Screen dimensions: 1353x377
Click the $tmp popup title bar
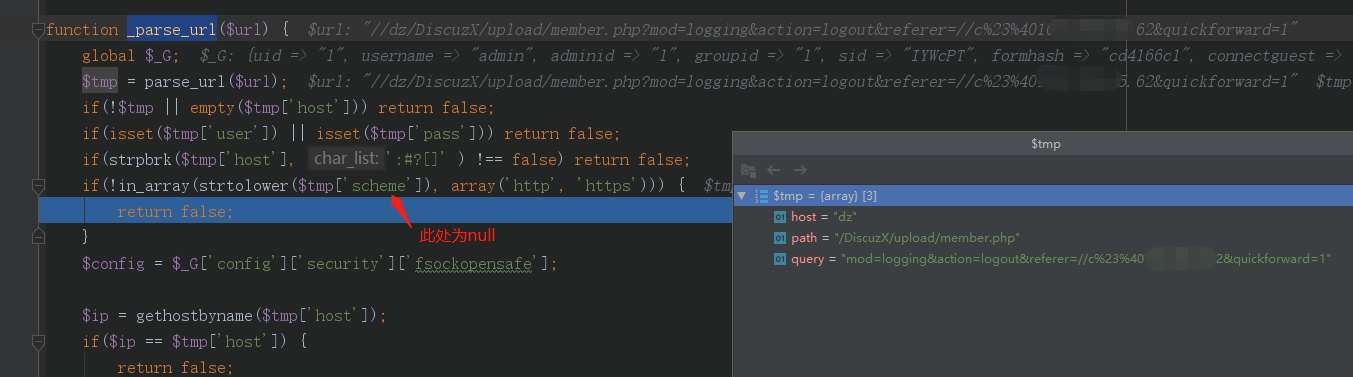pyautogui.click(x=1043, y=144)
